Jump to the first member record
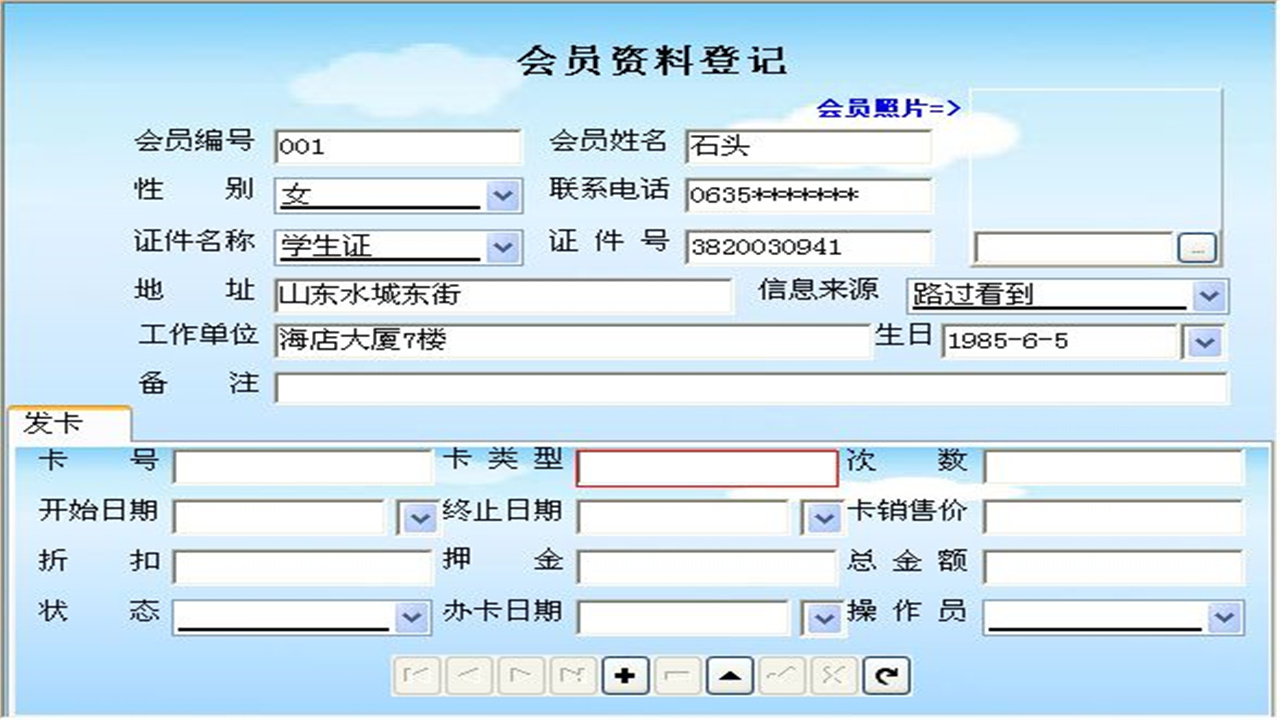The image size is (1280, 720). 419,675
